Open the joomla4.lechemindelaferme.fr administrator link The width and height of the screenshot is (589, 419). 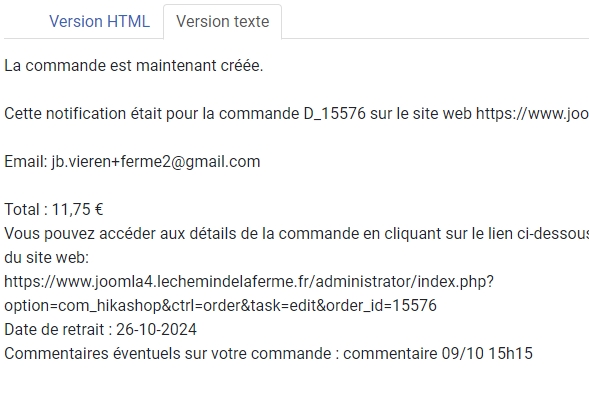[249, 281]
